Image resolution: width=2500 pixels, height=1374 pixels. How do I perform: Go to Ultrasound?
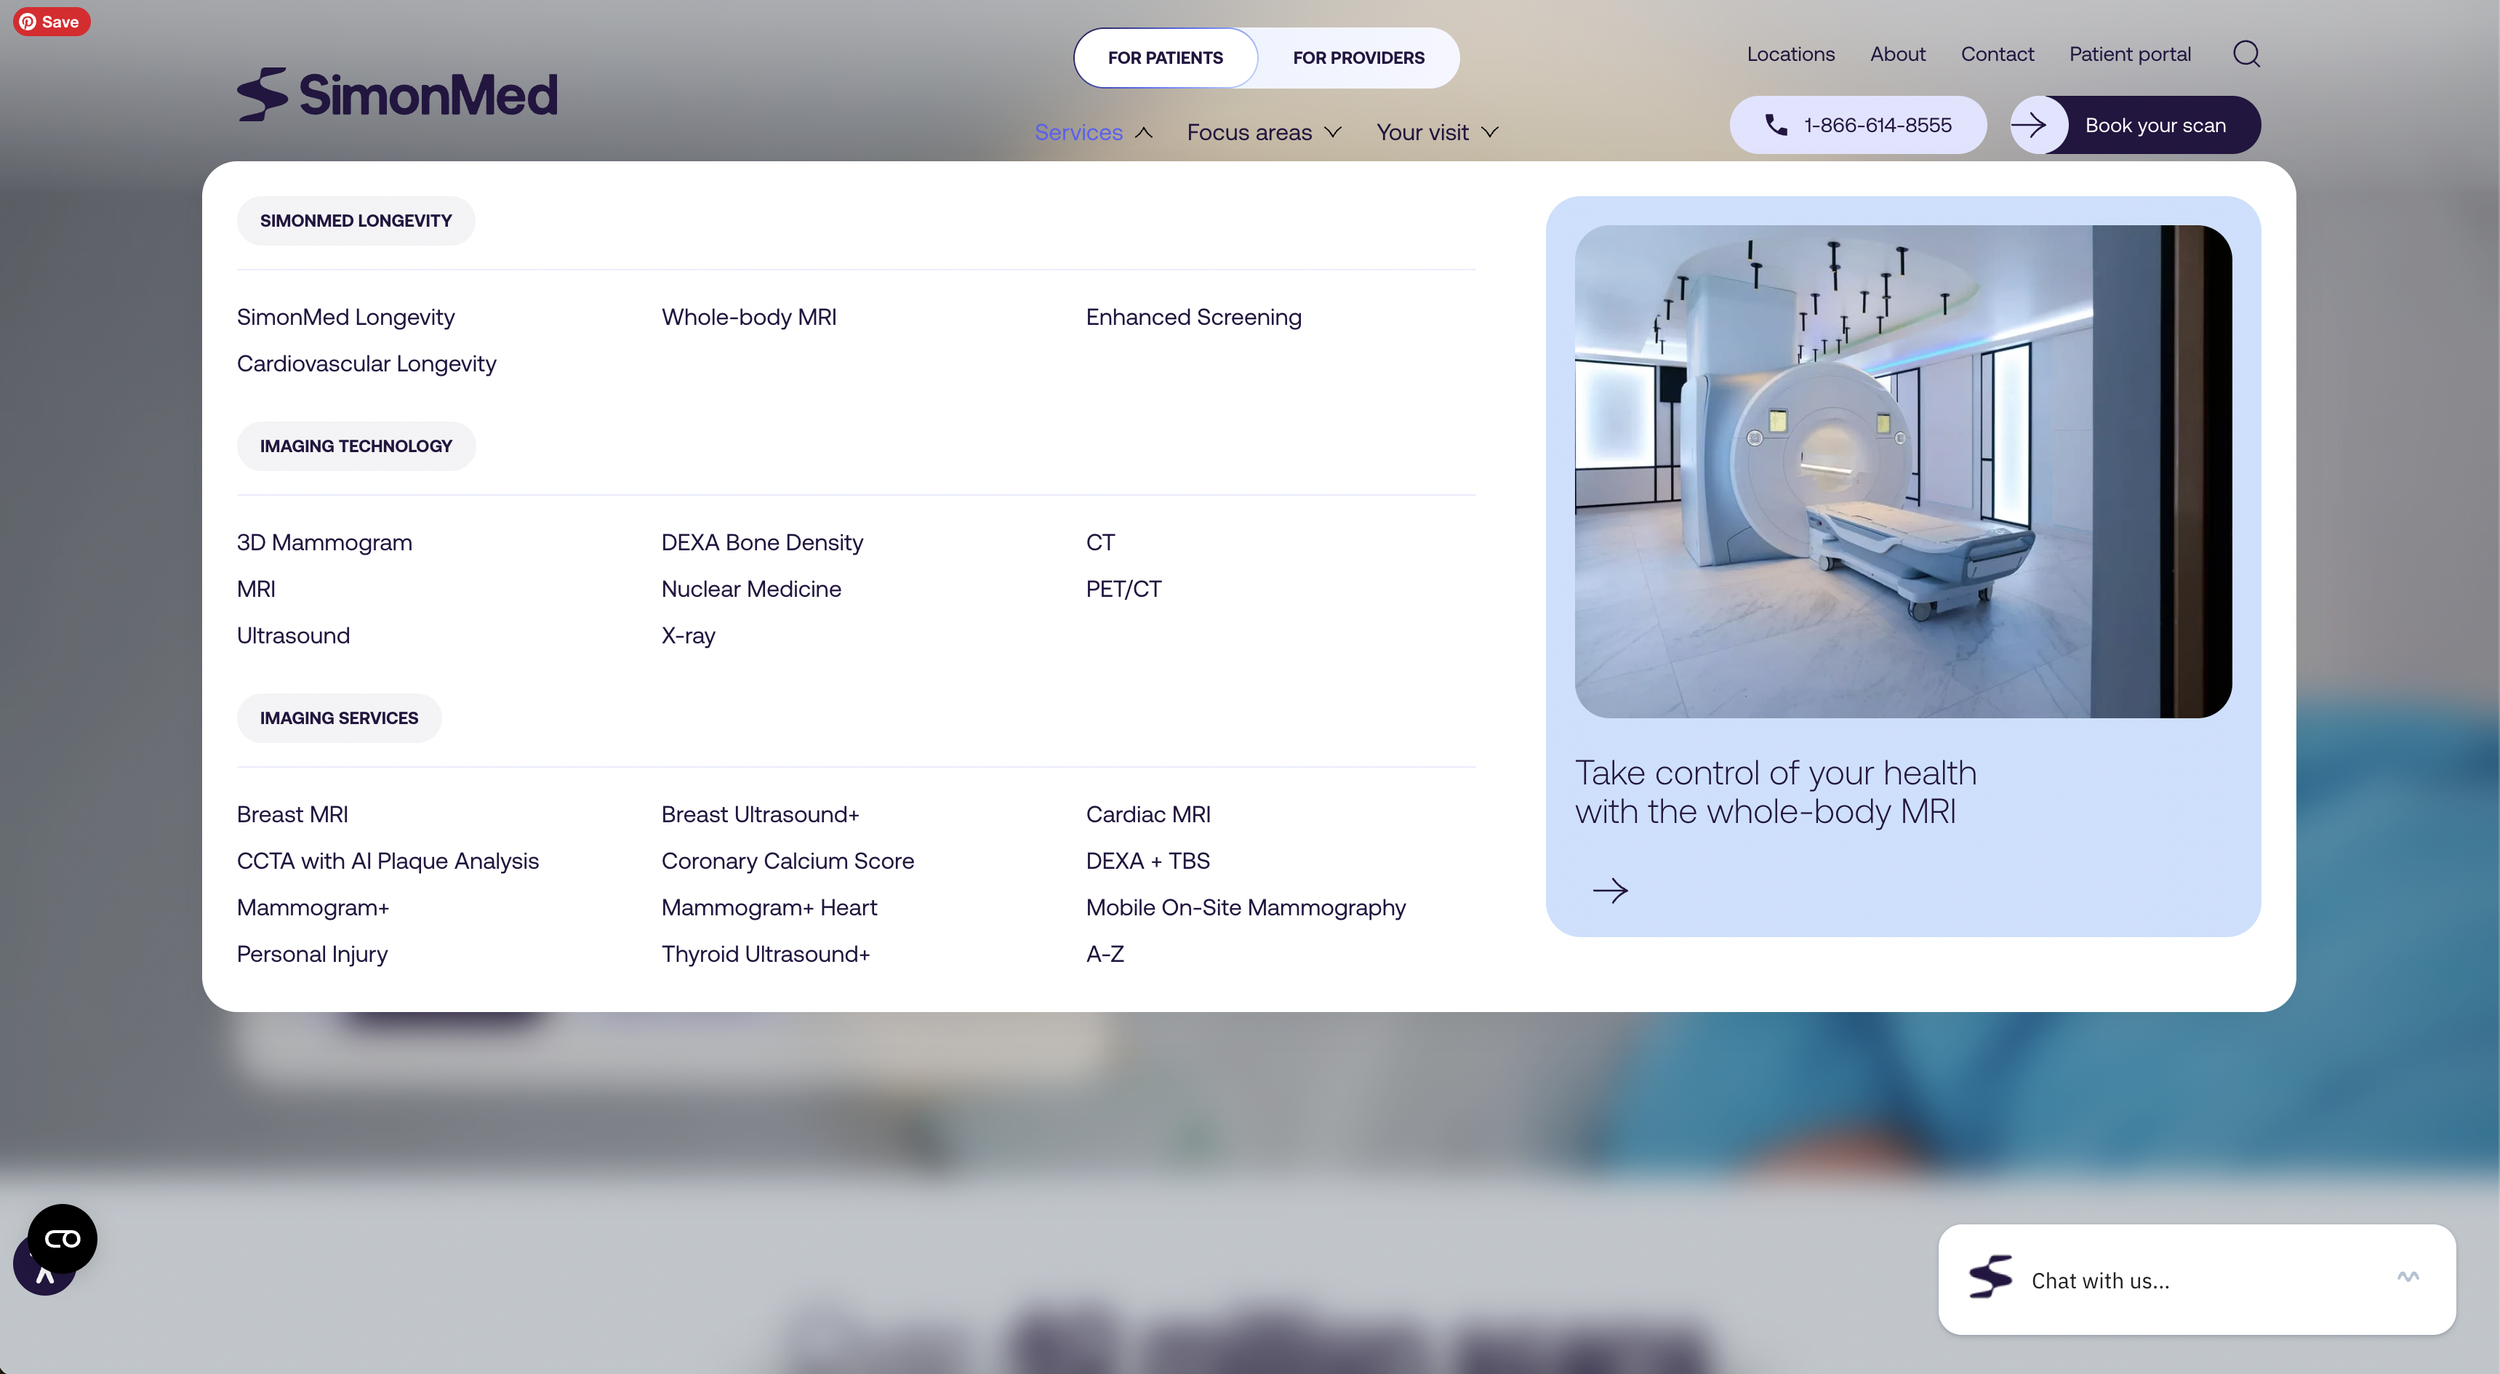coord(293,636)
